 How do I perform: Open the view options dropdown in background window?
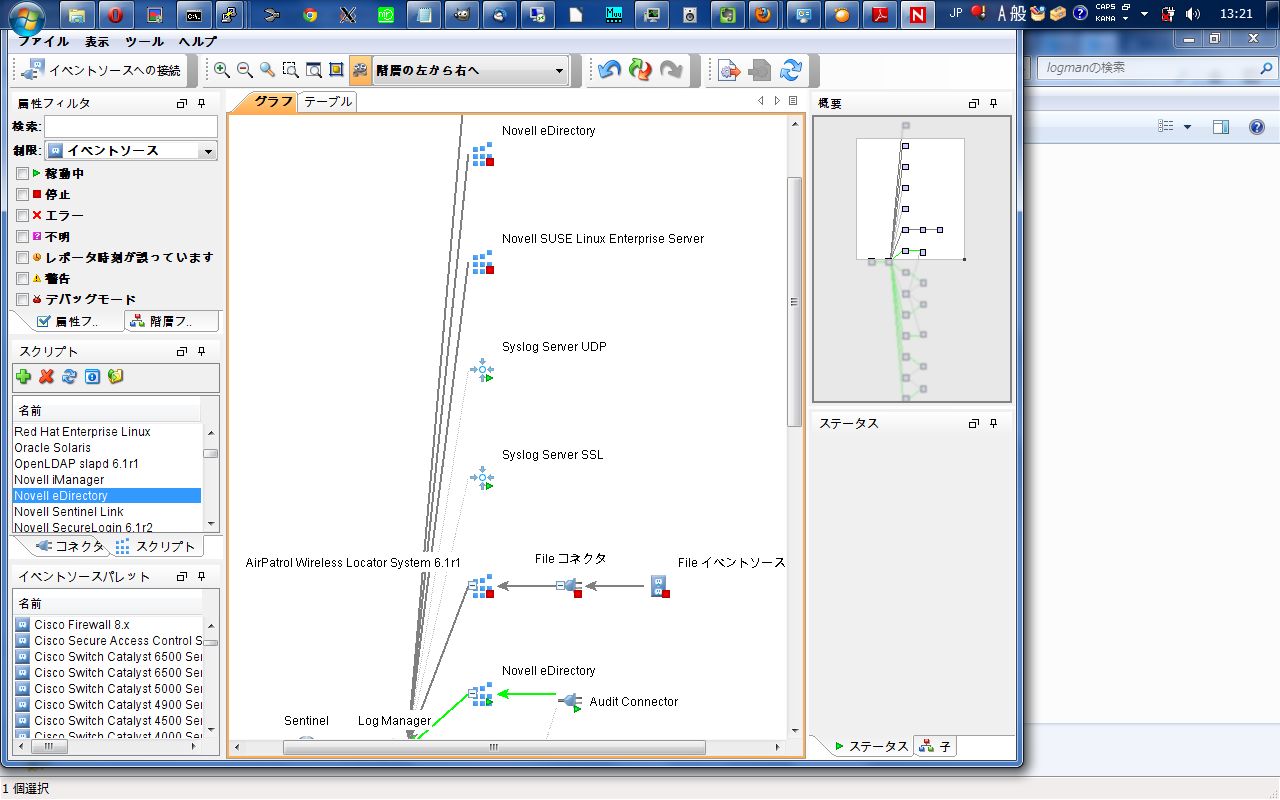(1188, 127)
